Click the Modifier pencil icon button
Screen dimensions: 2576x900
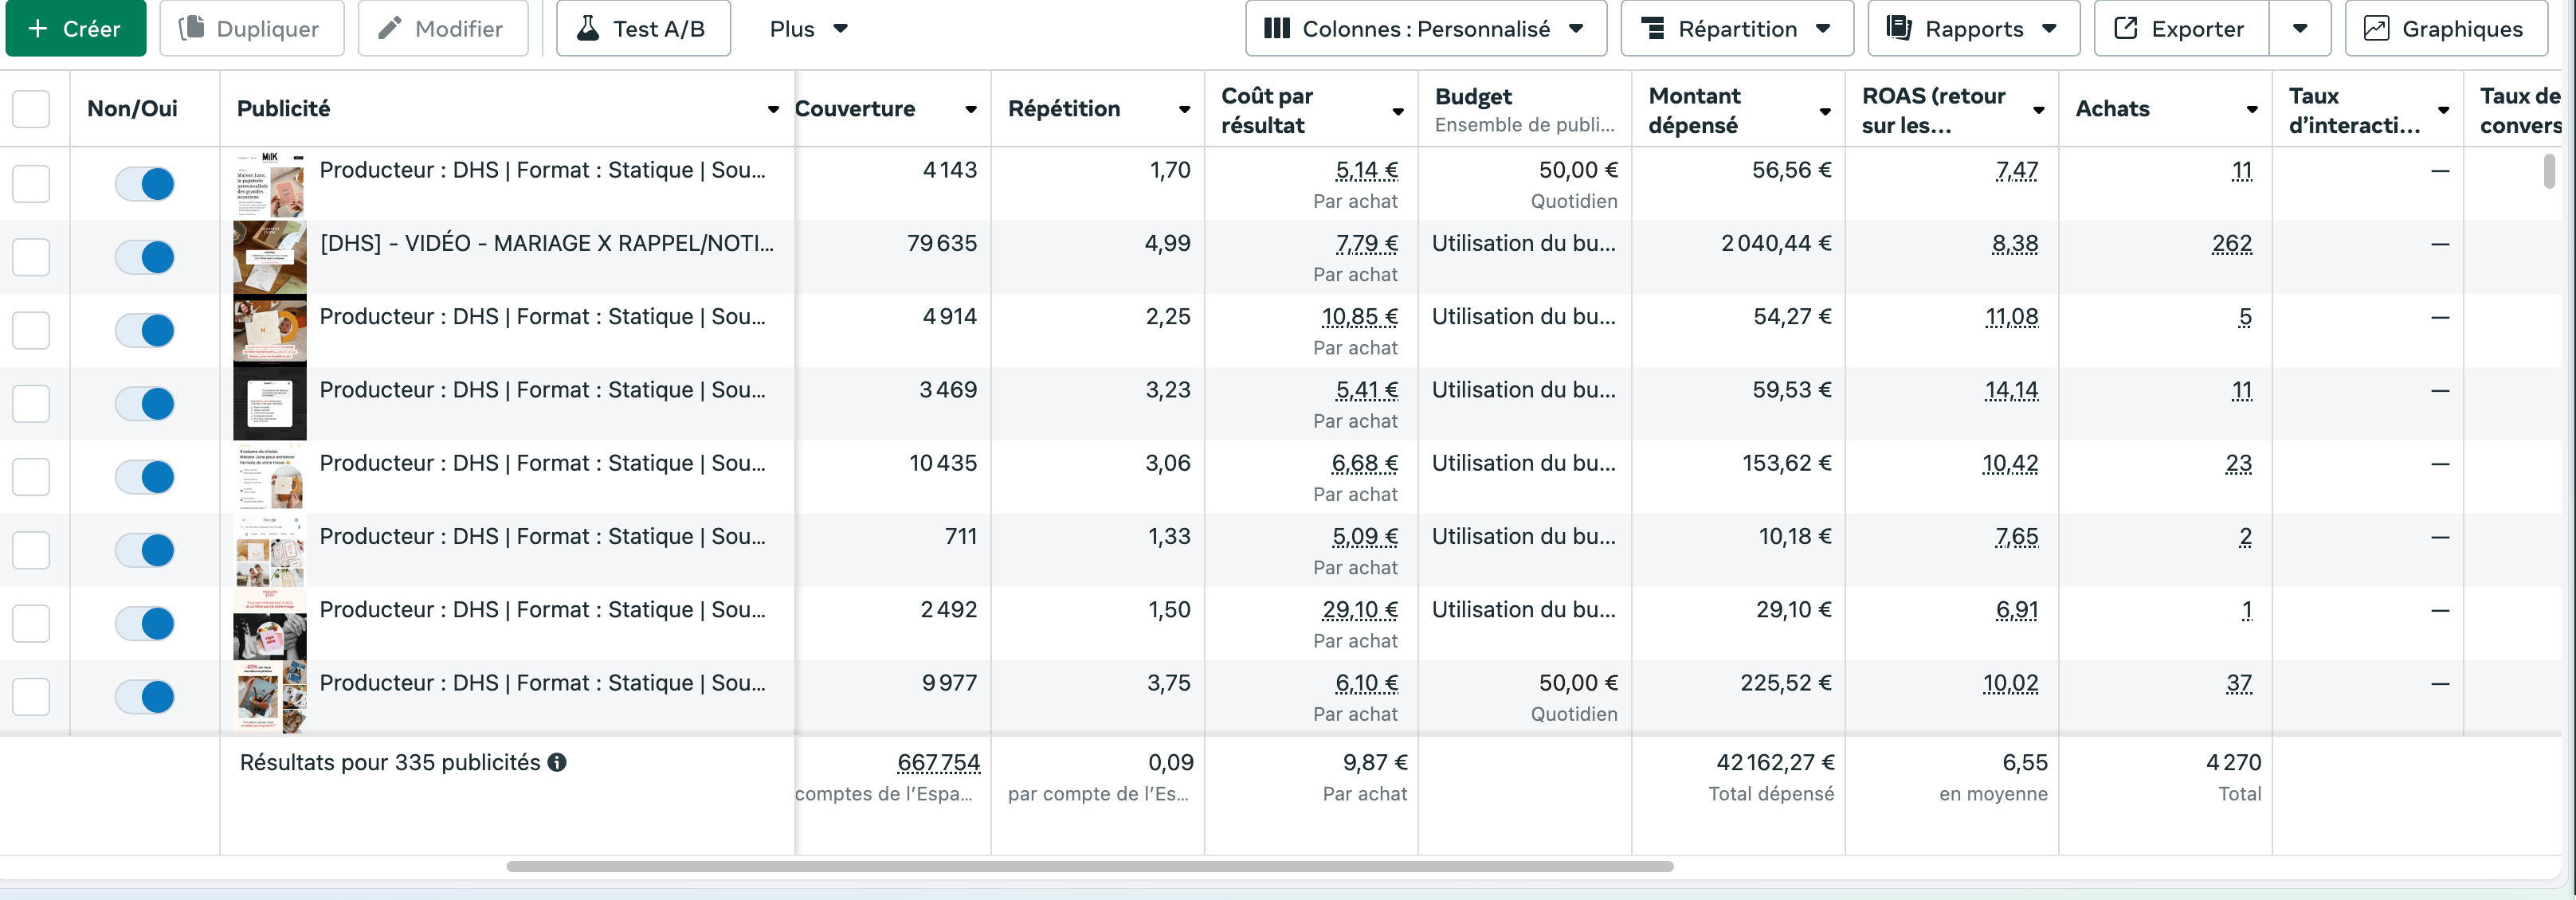coord(442,28)
